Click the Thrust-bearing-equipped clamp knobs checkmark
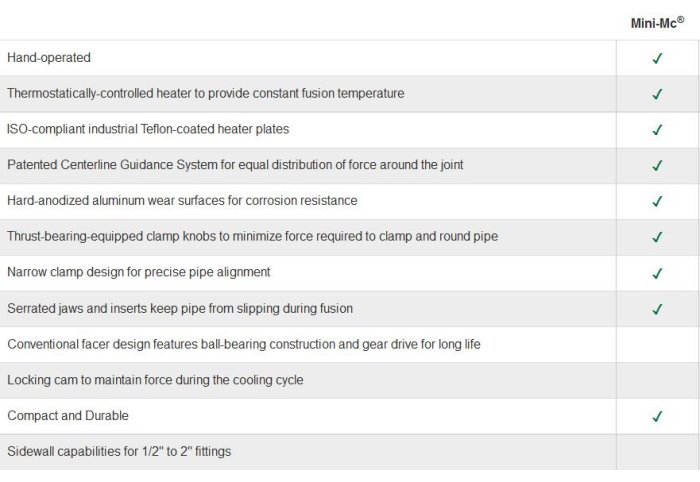The image size is (700, 482). point(657,237)
